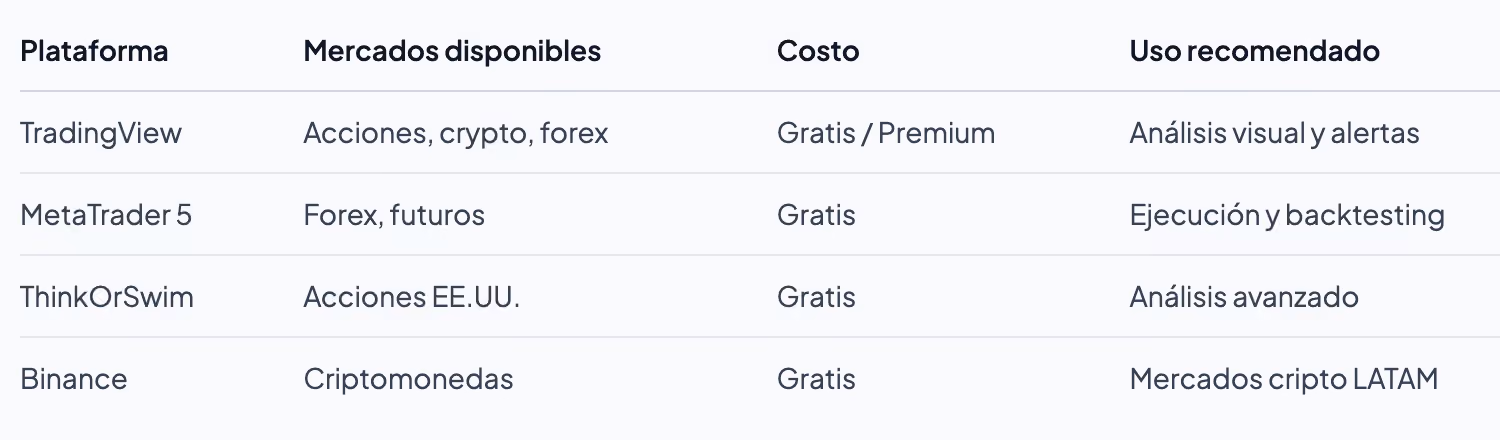Click the Acciones EE.UU. cell
Image resolution: width=1500 pixels, height=440 pixels.
pos(412,297)
